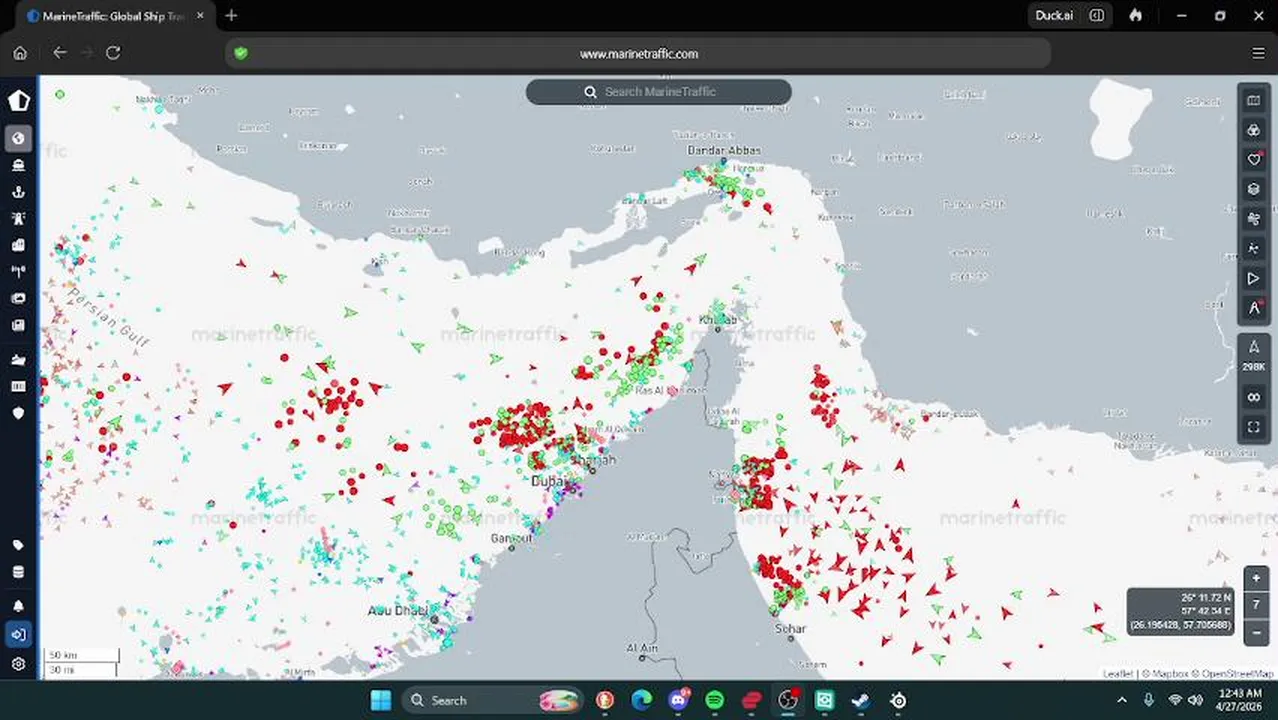Open the MarineTraffic home logo
1278x720 pixels.
[19, 100]
